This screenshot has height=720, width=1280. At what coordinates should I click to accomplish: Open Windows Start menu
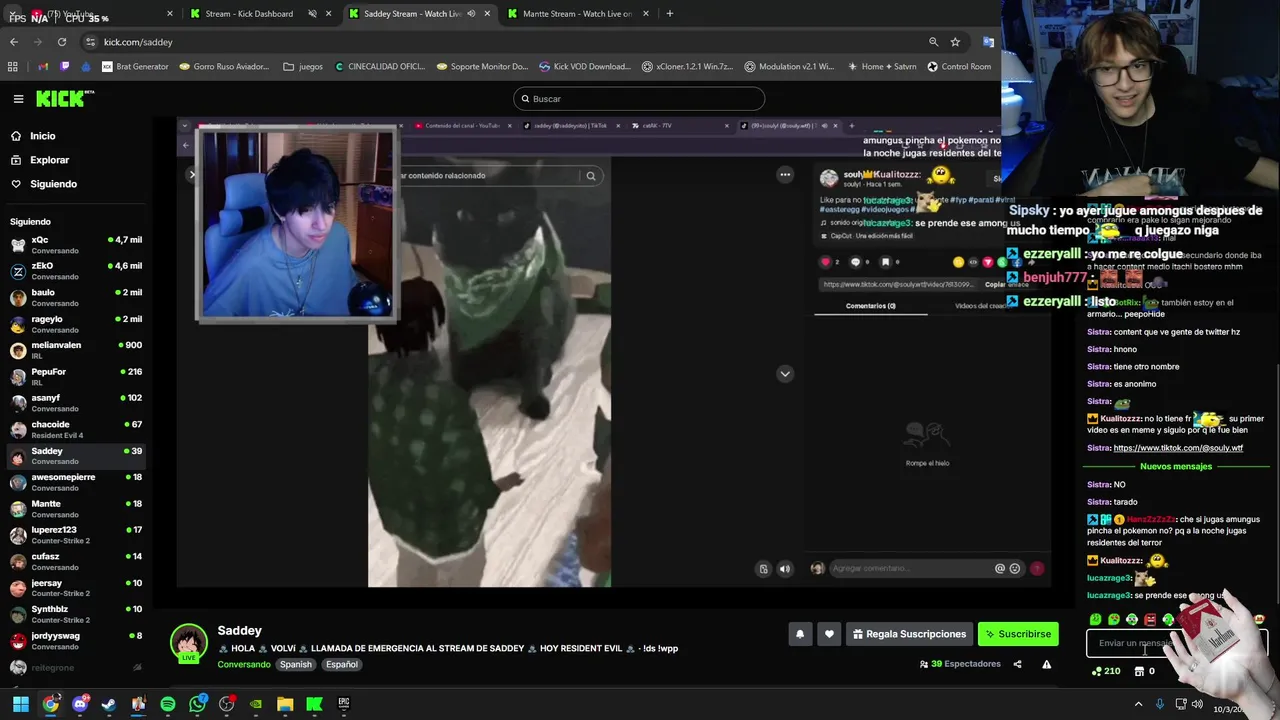click(x=21, y=704)
